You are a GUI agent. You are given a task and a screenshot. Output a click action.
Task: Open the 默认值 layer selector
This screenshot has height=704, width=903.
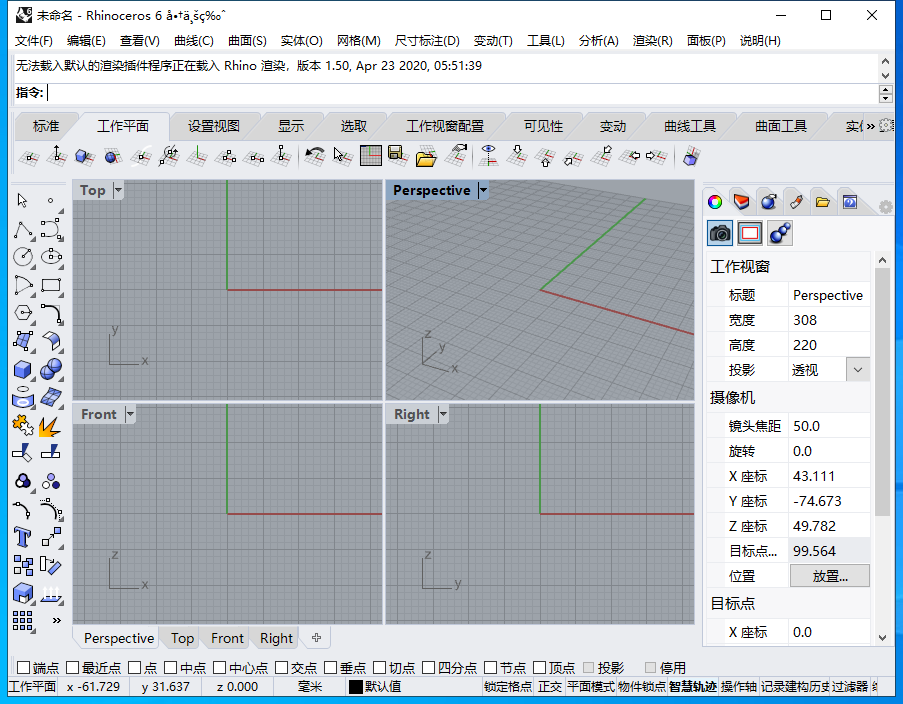[383, 687]
